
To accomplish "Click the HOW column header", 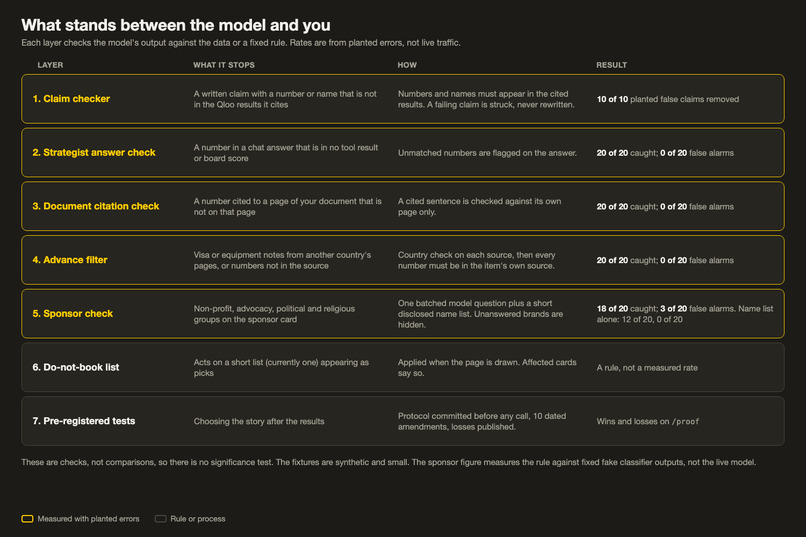I will [x=407, y=65].
